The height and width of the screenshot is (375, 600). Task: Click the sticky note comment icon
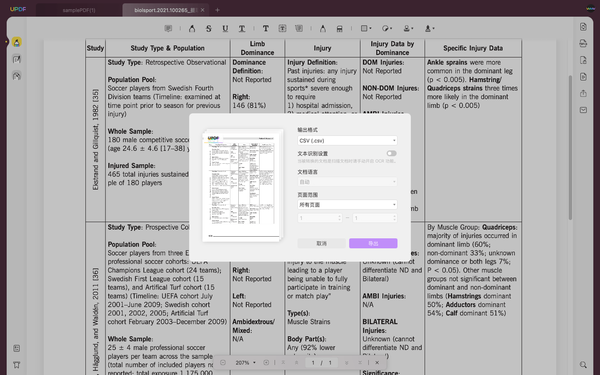click(x=168, y=28)
